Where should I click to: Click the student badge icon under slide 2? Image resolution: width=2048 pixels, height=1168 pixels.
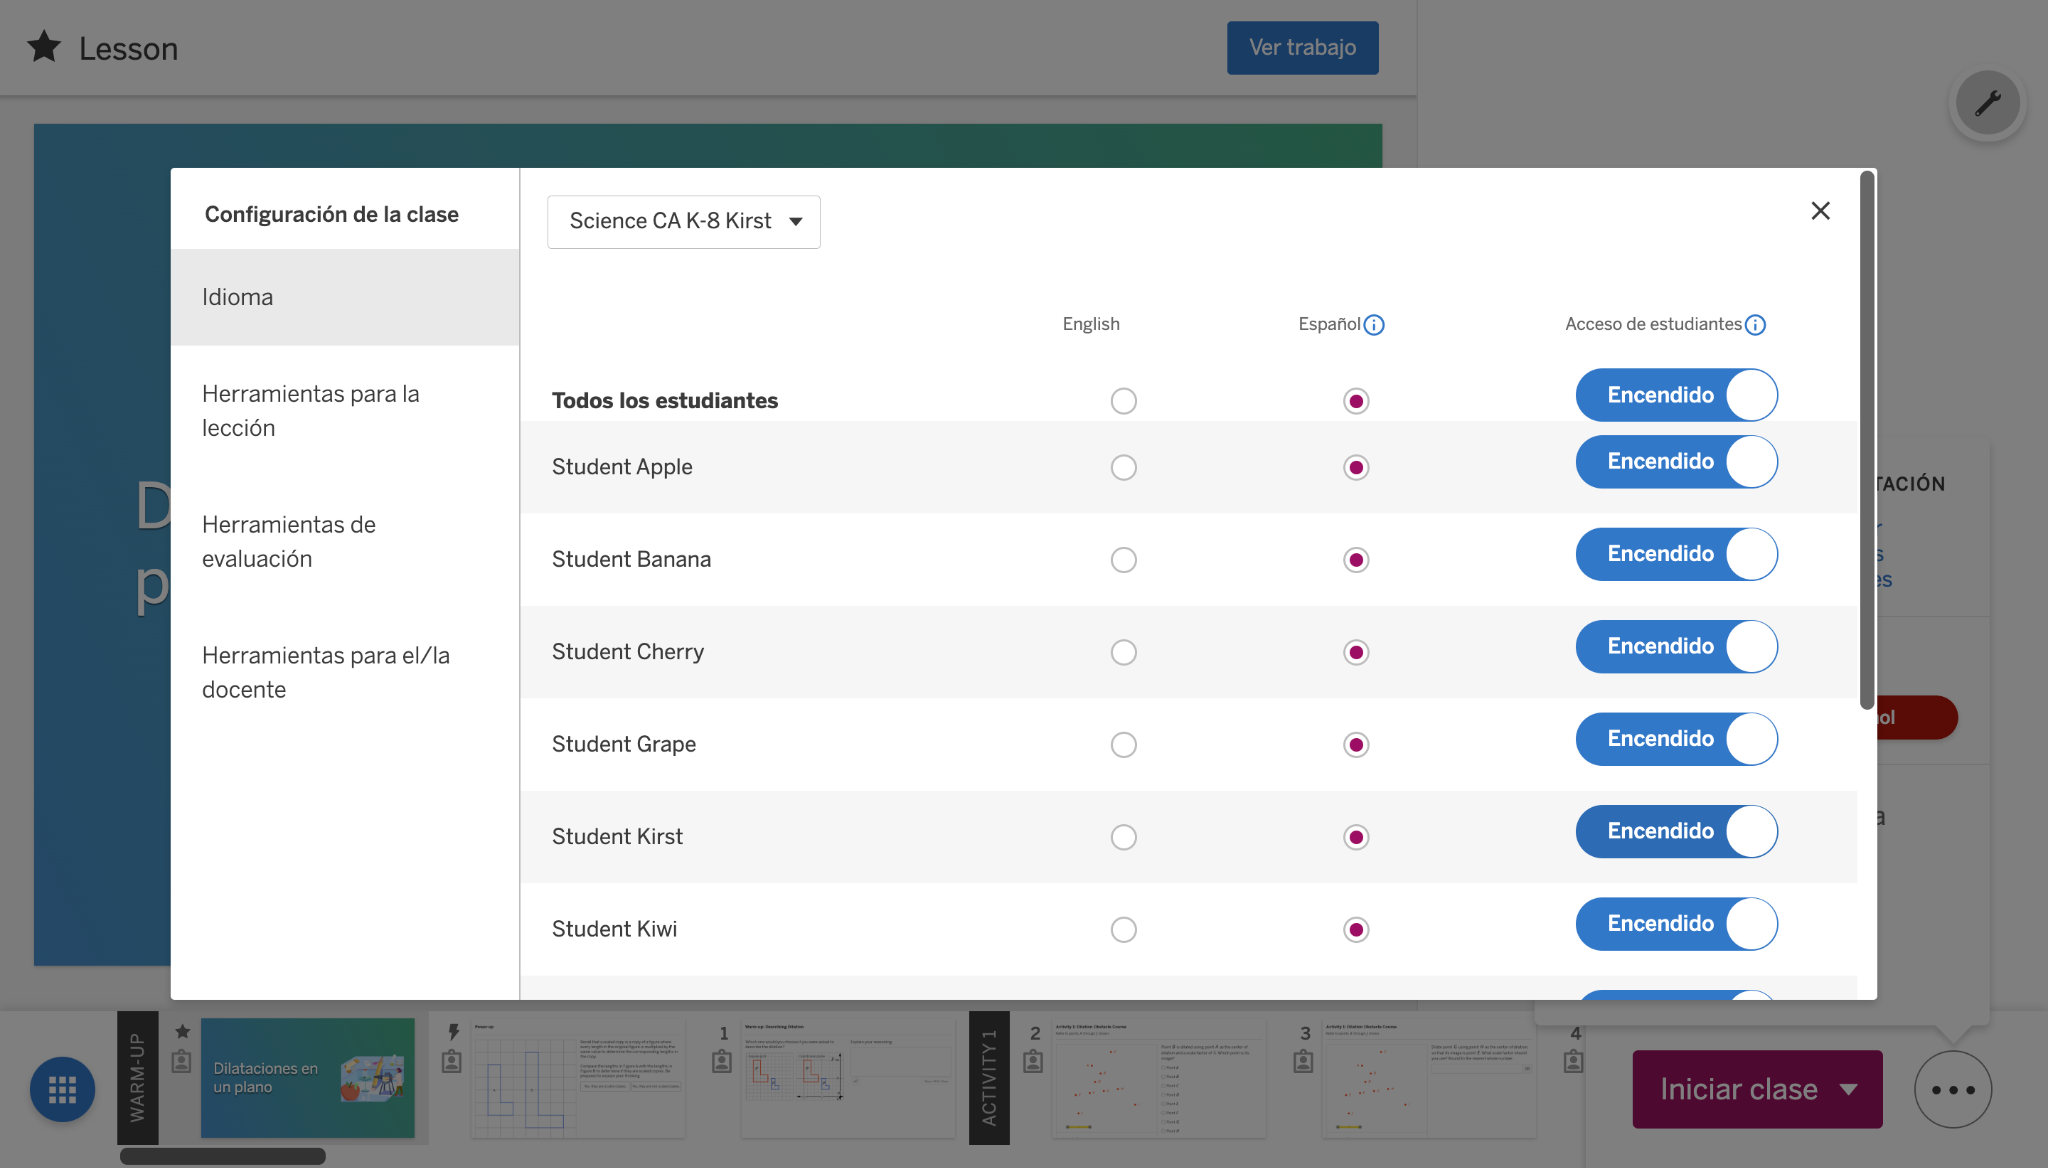pos(1033,1062)
